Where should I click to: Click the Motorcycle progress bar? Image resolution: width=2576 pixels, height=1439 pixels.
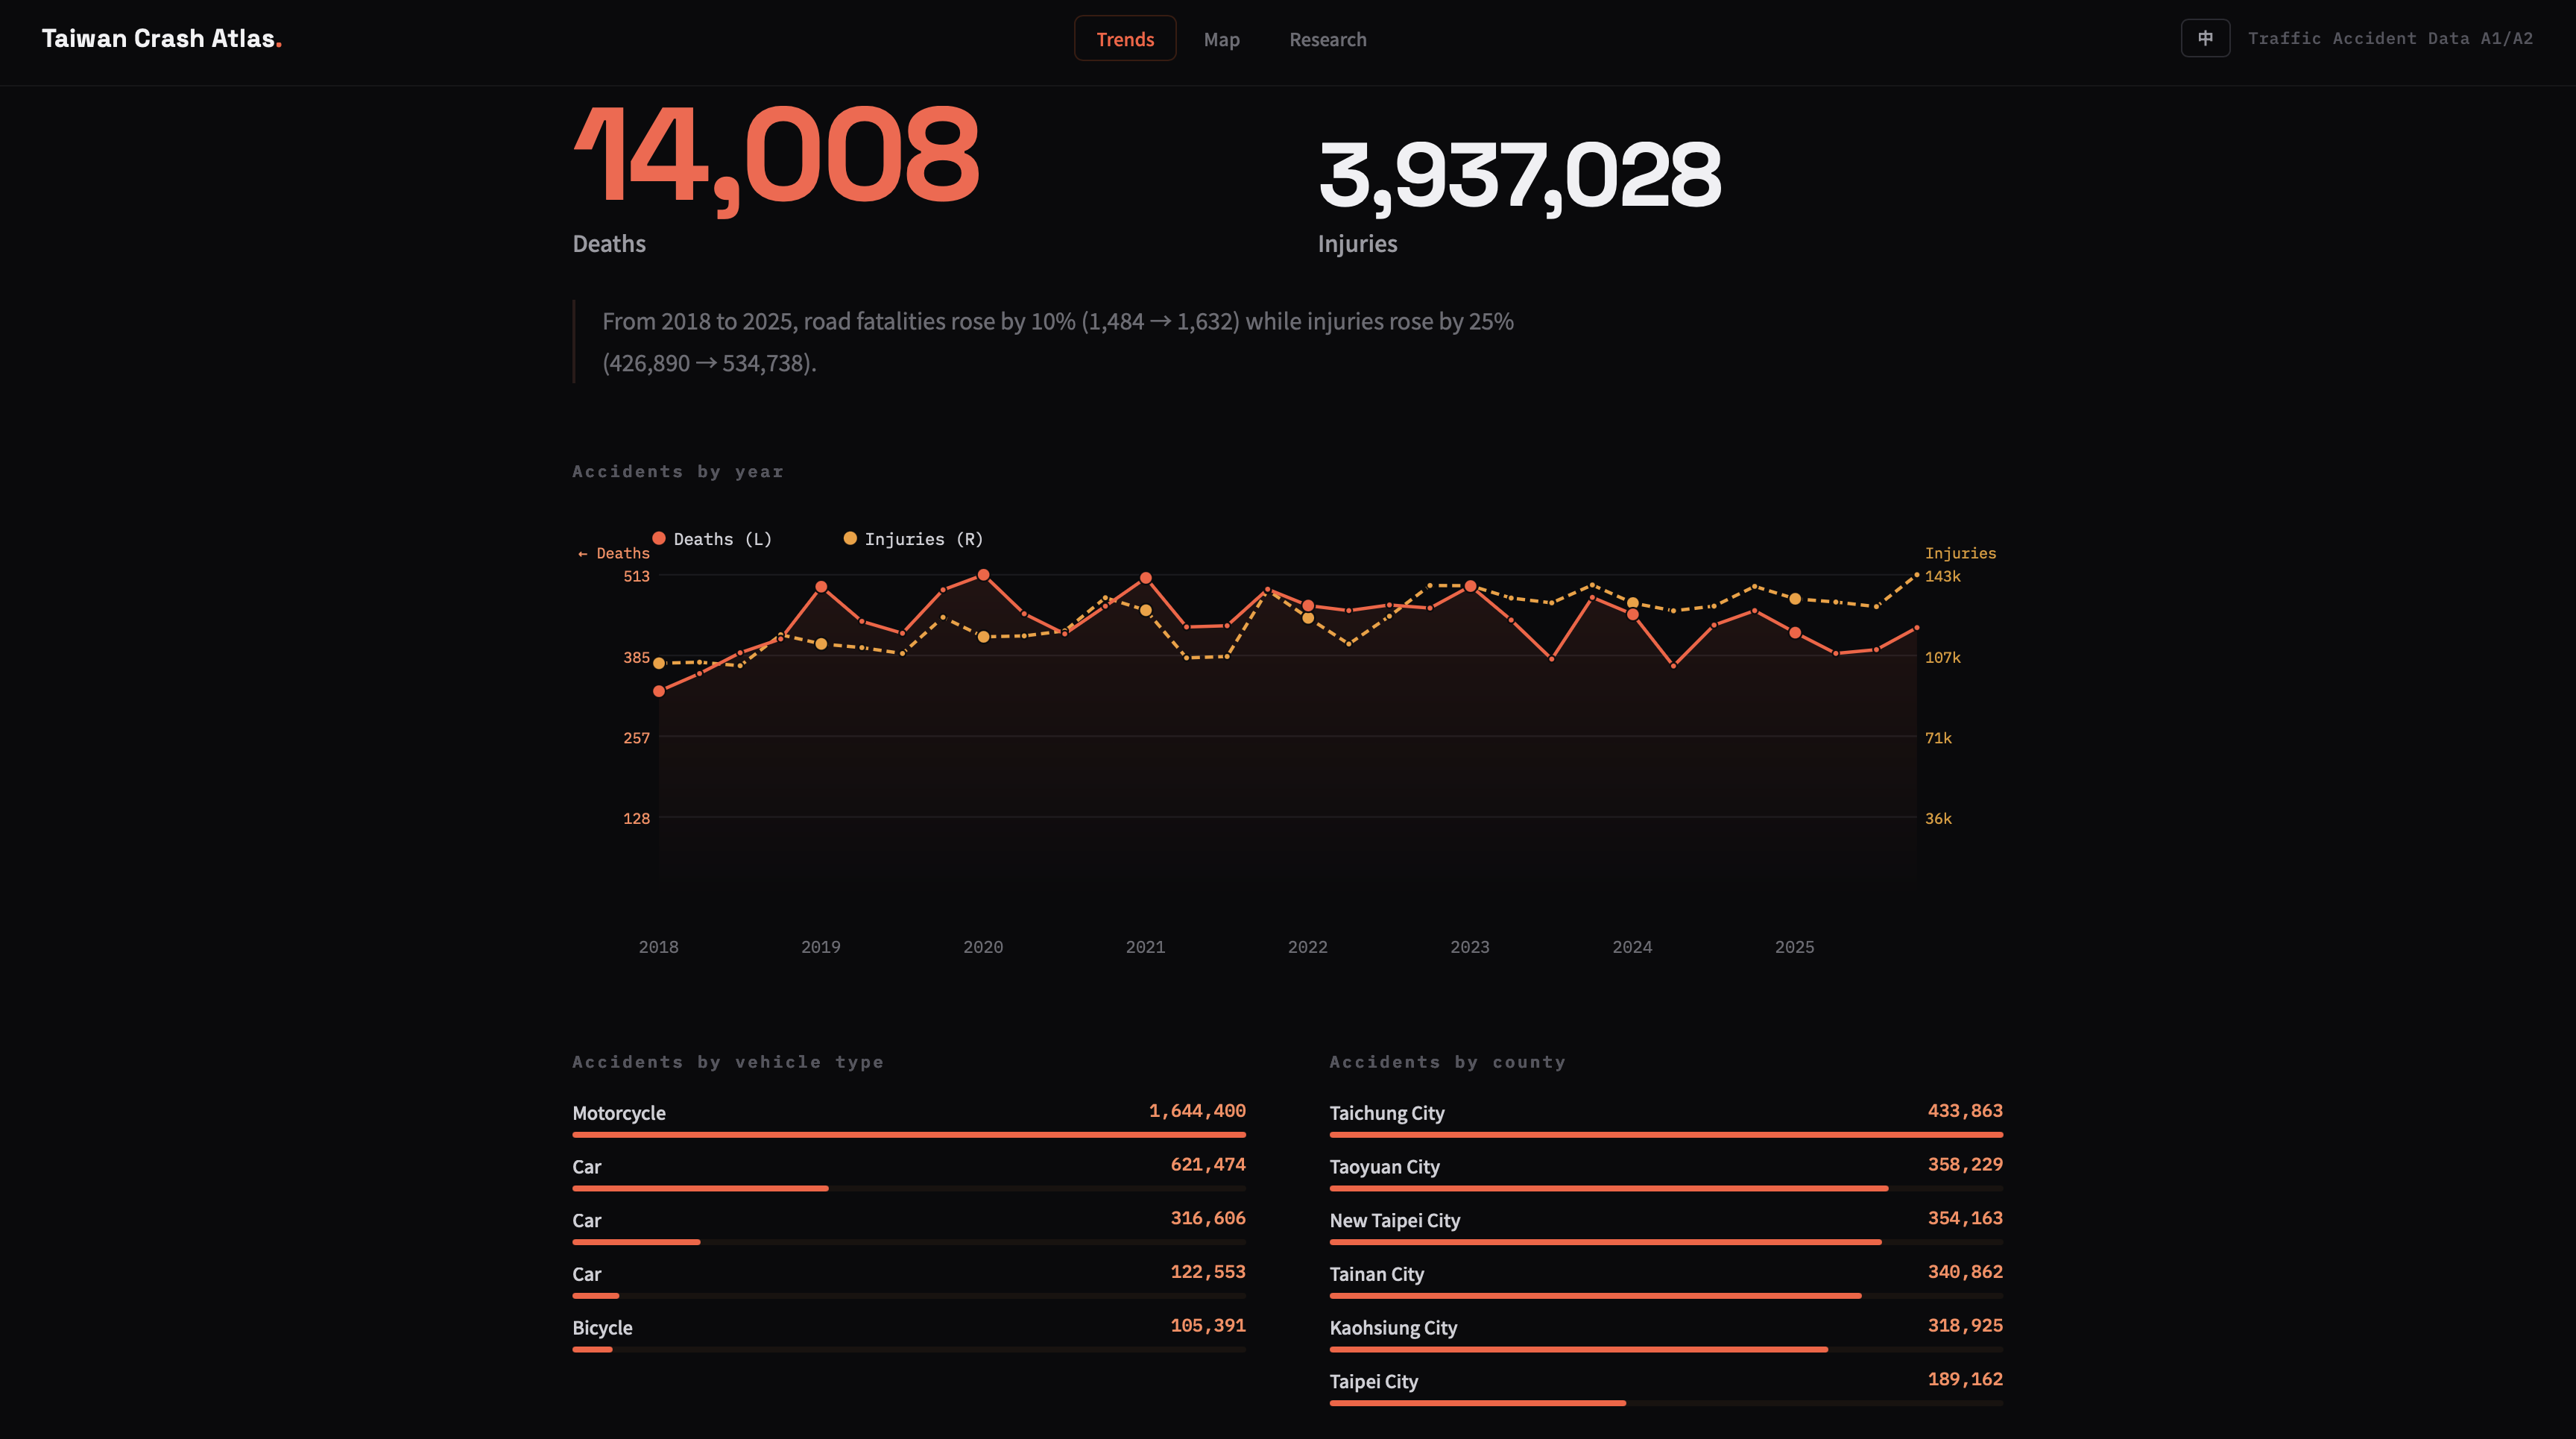tap(909, 1134)
